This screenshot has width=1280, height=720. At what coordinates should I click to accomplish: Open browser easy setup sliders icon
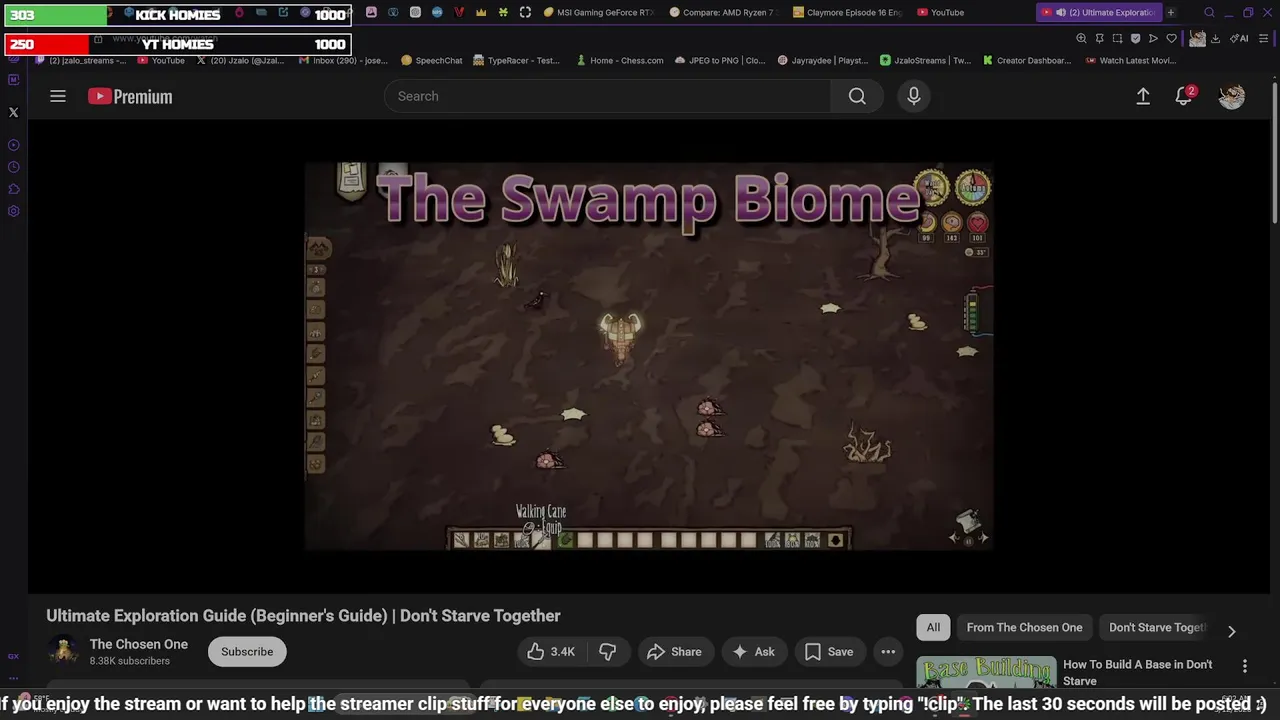click(x=1264, y=39)
